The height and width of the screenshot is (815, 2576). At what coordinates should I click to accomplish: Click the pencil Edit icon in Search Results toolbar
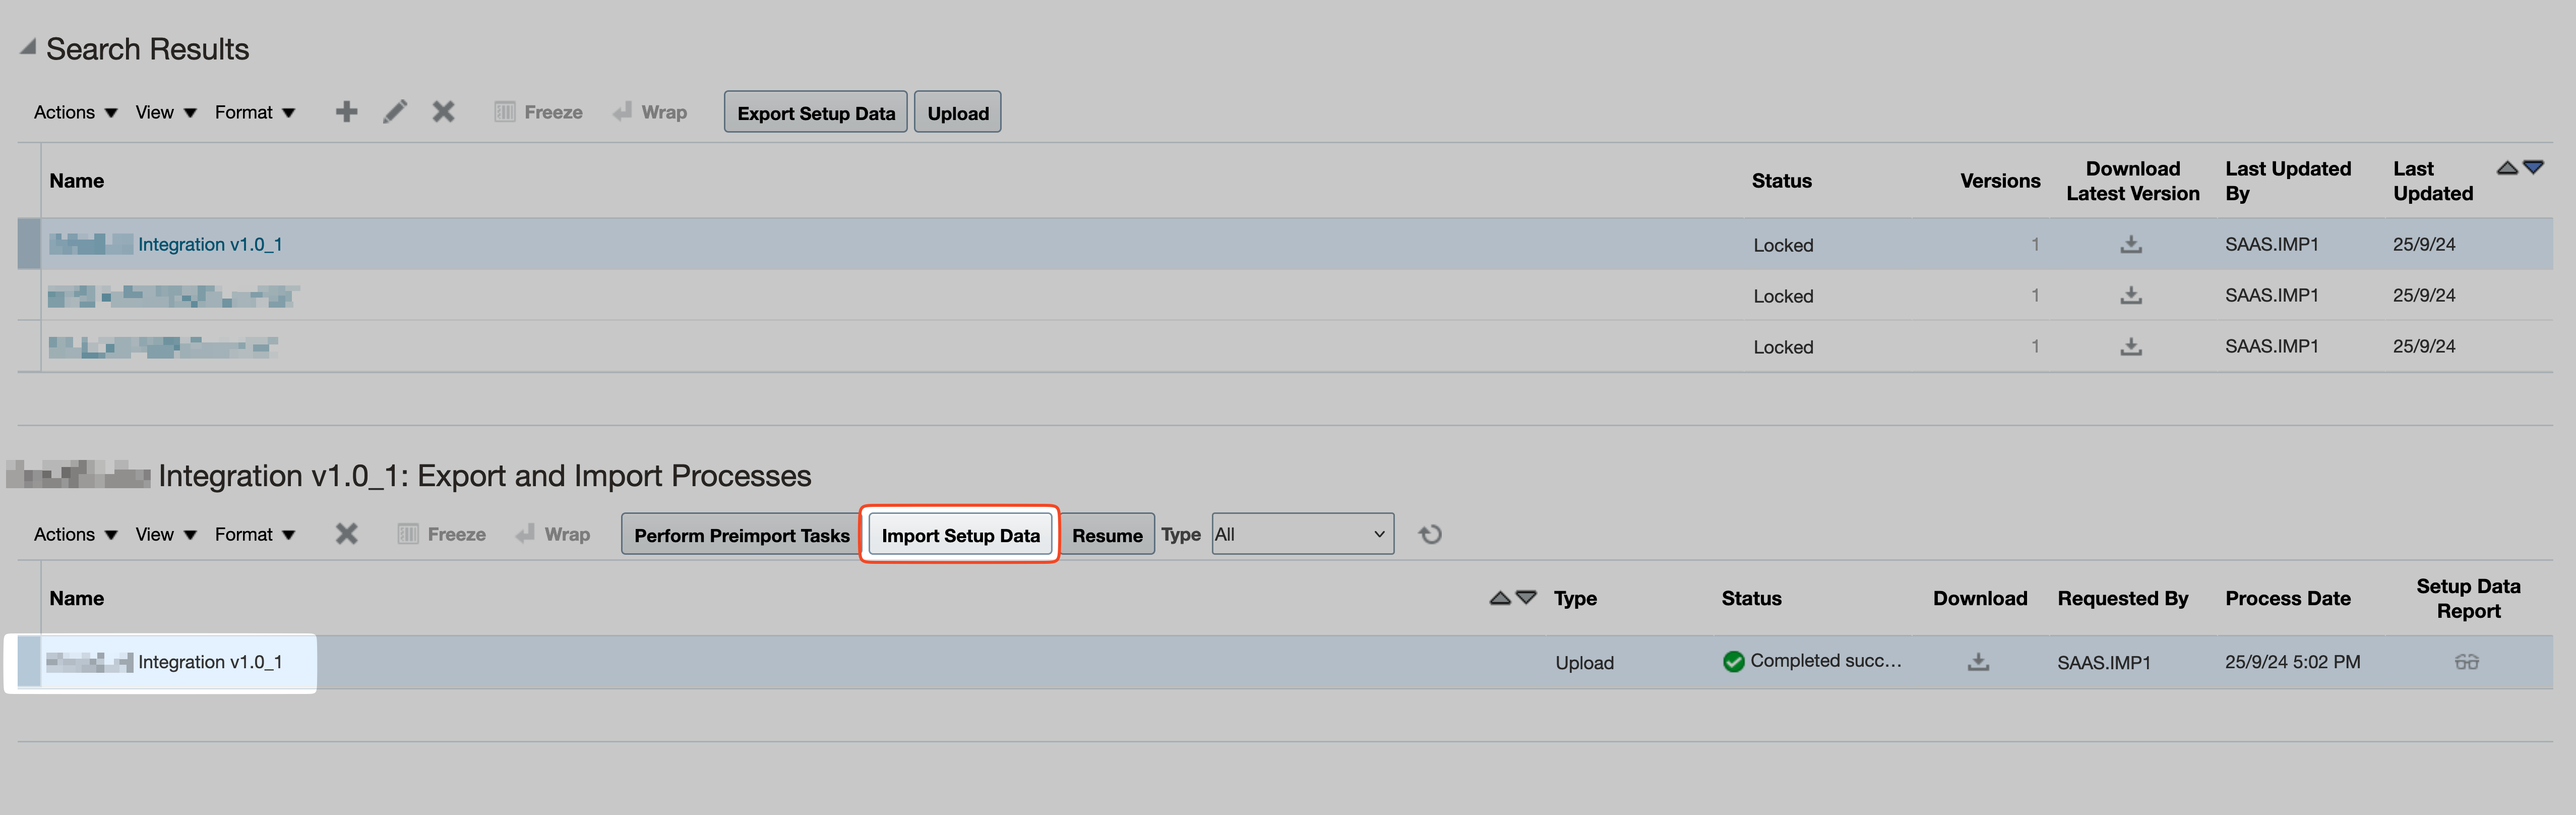[395, 112]
